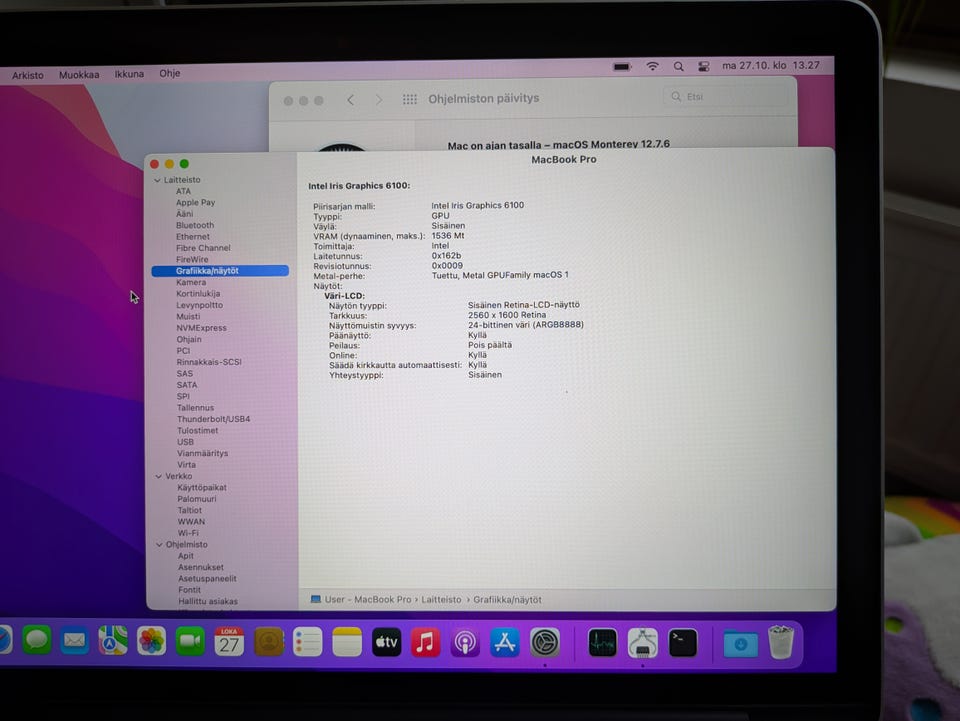This screenshot has height=721, width=960.
Task: Click Laitteisto in the path bar
Action: pos(441,600)
